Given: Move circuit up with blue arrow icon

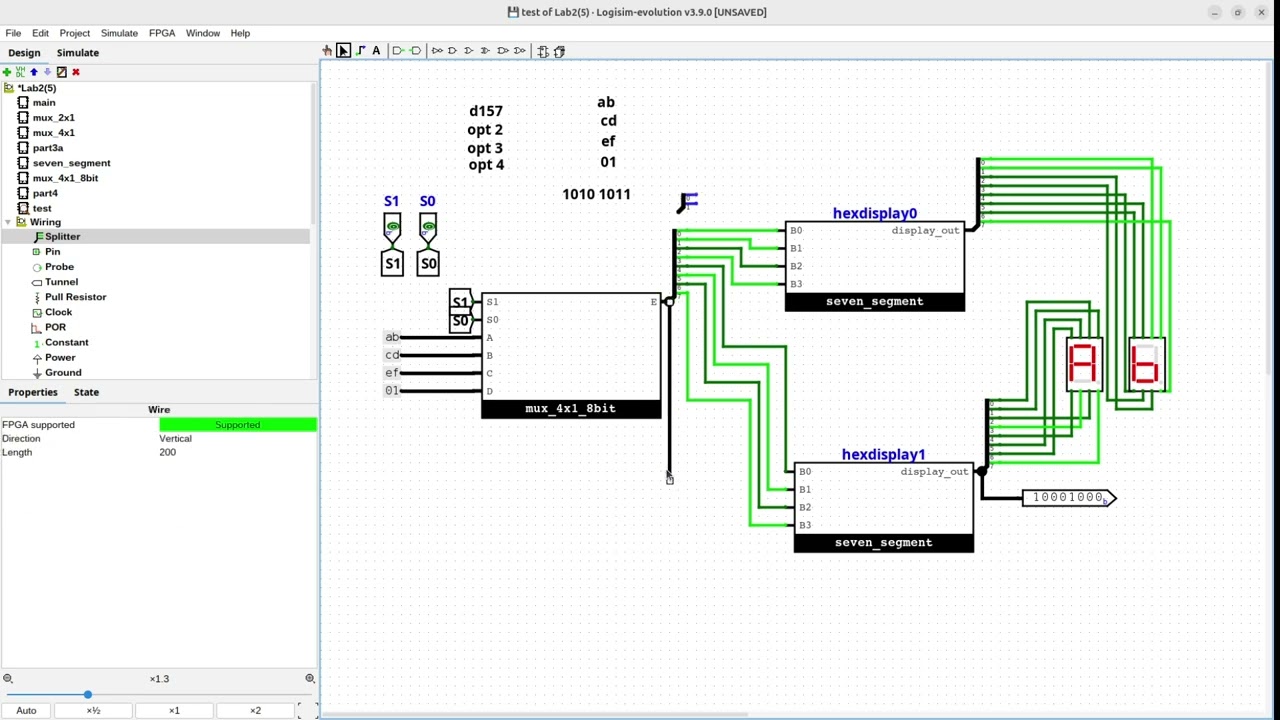Looking at the screenshot, I should (33, 72).
